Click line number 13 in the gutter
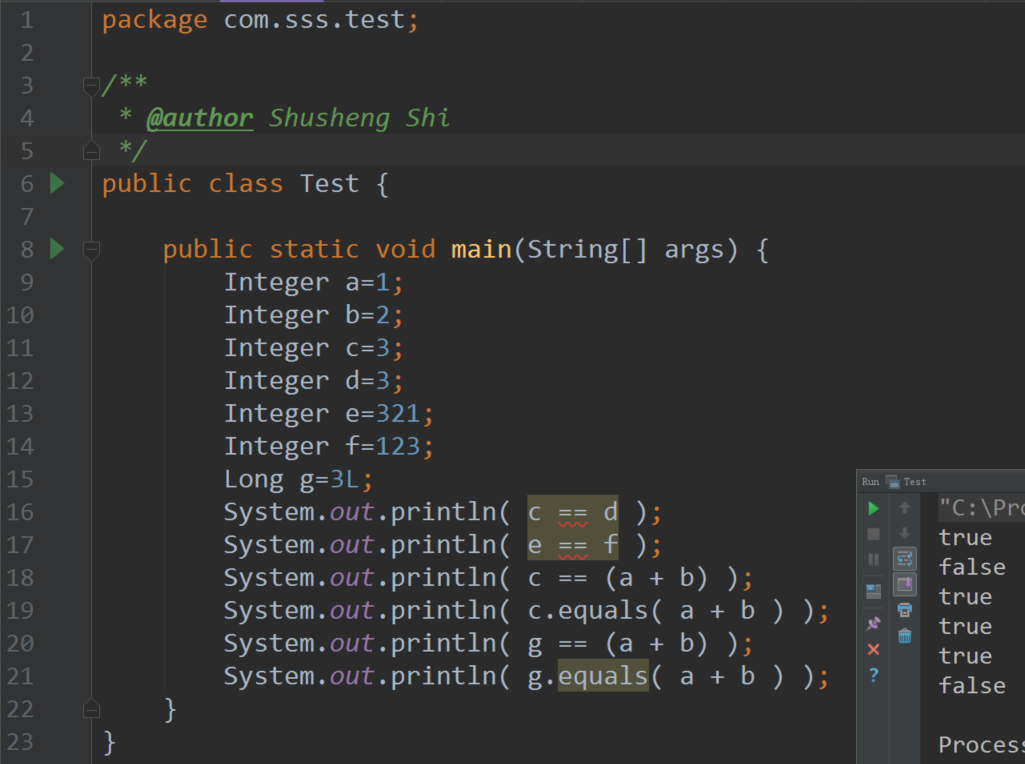The image size is (1025, 764). 20,414
